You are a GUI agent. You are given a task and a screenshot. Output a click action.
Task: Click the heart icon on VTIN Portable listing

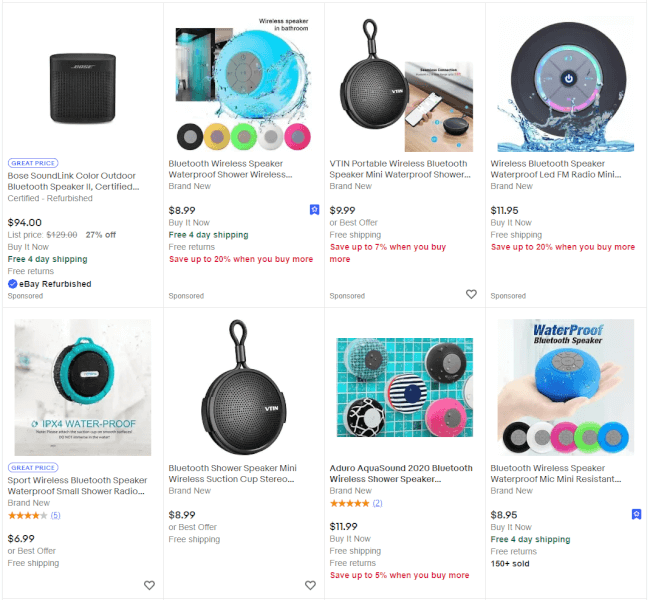(x=471, y=294)
